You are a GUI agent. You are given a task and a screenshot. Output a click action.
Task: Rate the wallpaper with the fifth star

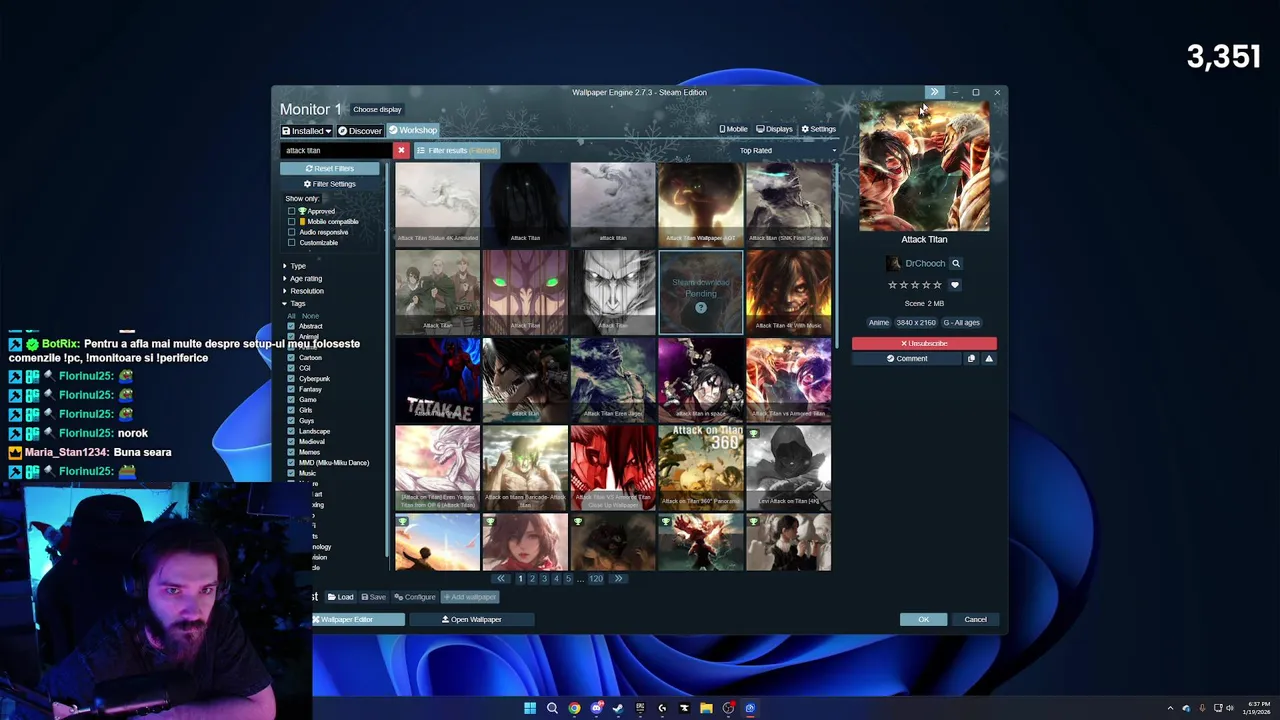937,285
